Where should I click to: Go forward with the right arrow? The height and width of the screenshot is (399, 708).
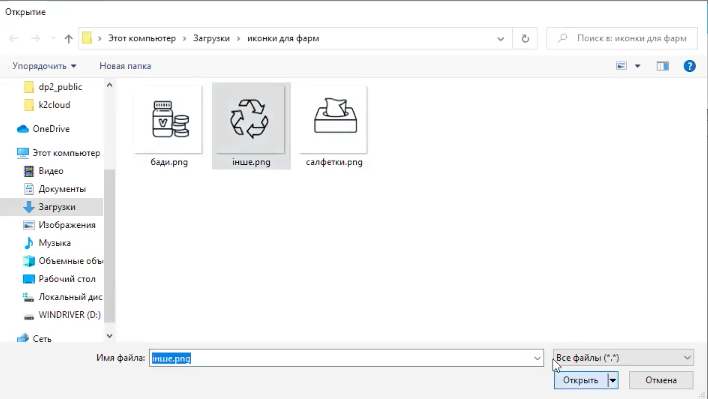(x=35, y=38)
